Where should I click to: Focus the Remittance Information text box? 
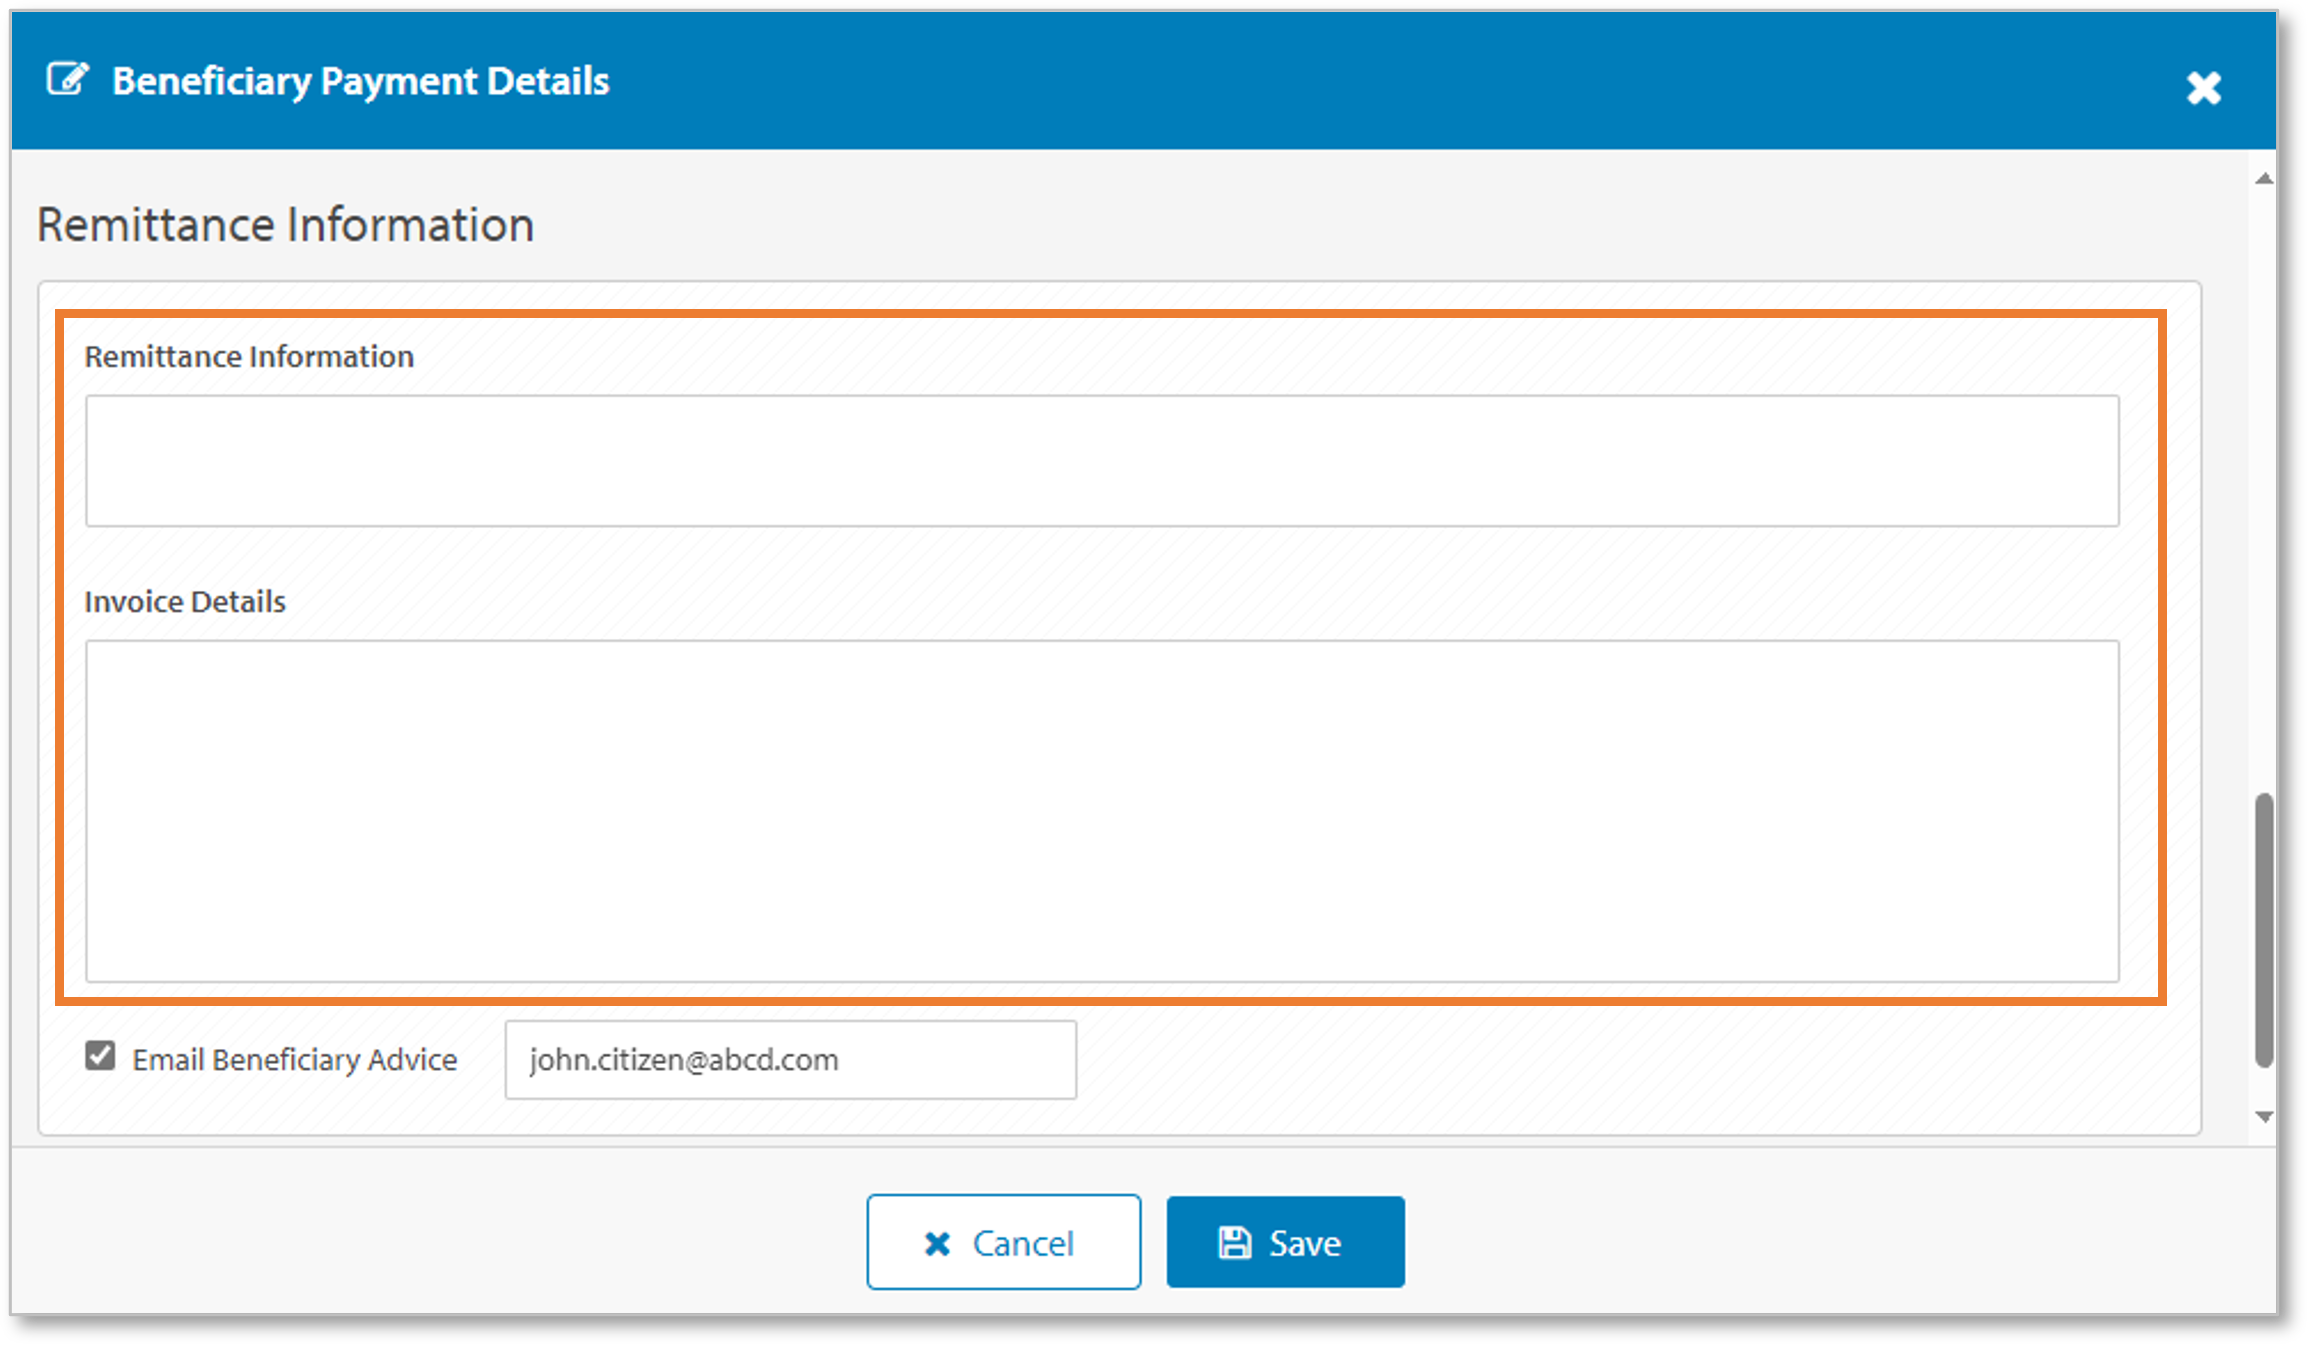(1101, 461)
